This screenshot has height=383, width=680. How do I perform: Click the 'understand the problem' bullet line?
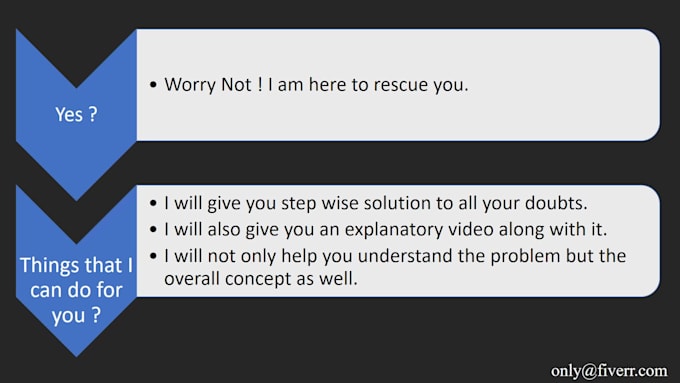(x=395, y=256)
